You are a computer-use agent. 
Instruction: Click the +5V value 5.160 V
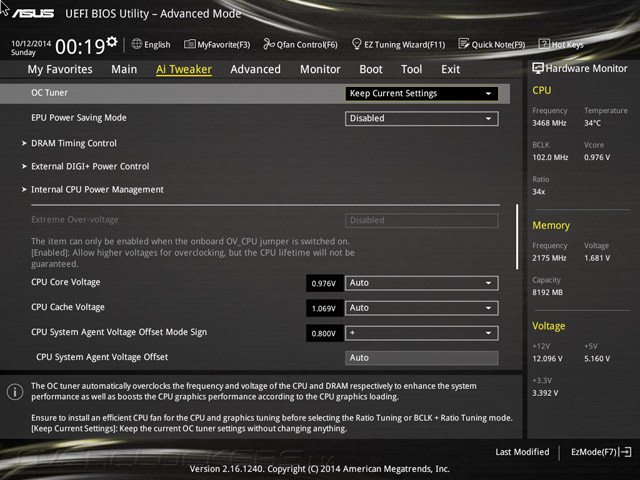pyautogui.click(x=597, y=358)
